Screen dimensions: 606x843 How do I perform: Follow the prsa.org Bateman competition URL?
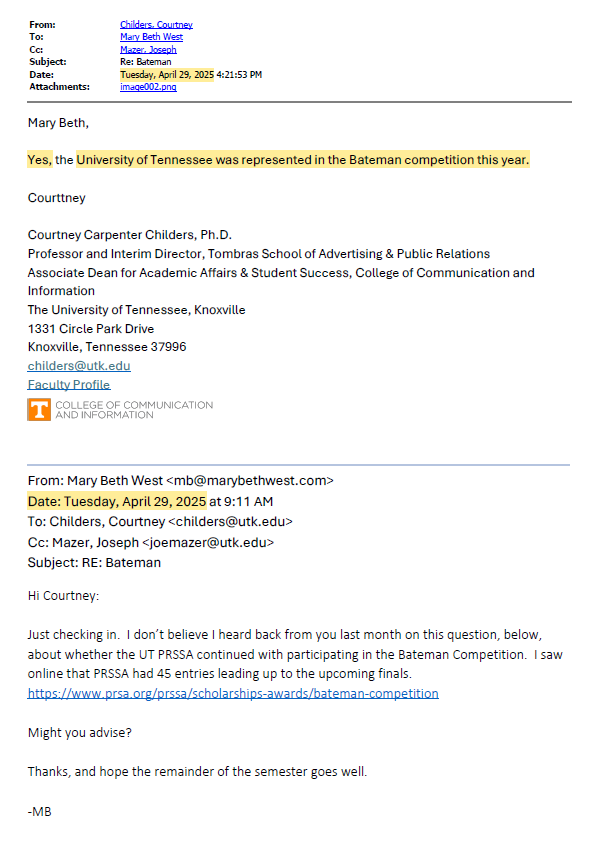pos(233,693)
